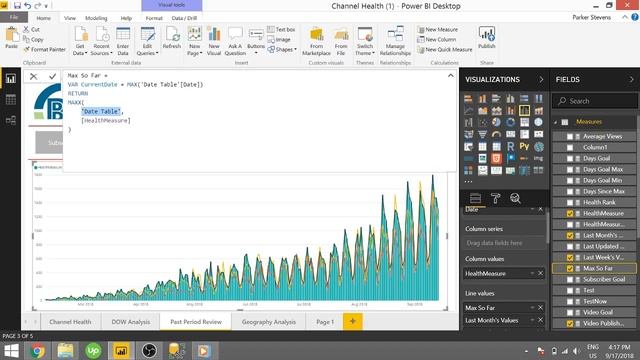Switch to the View ribbon tab

[x=70, y=18]
